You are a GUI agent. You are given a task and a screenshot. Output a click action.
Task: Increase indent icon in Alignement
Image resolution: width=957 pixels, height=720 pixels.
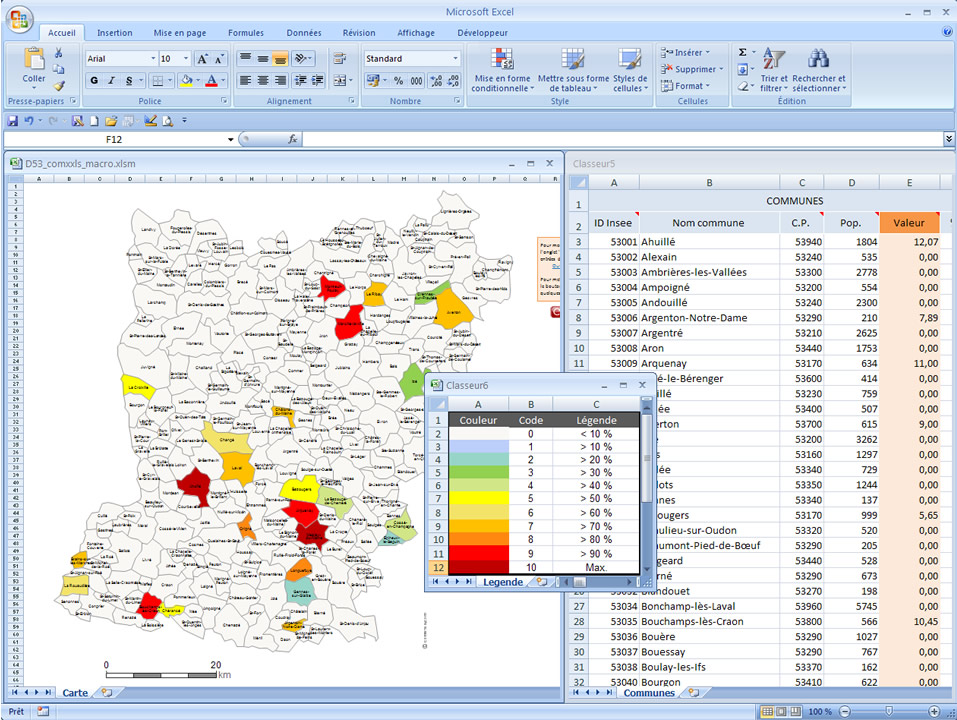tap(317, 80)
